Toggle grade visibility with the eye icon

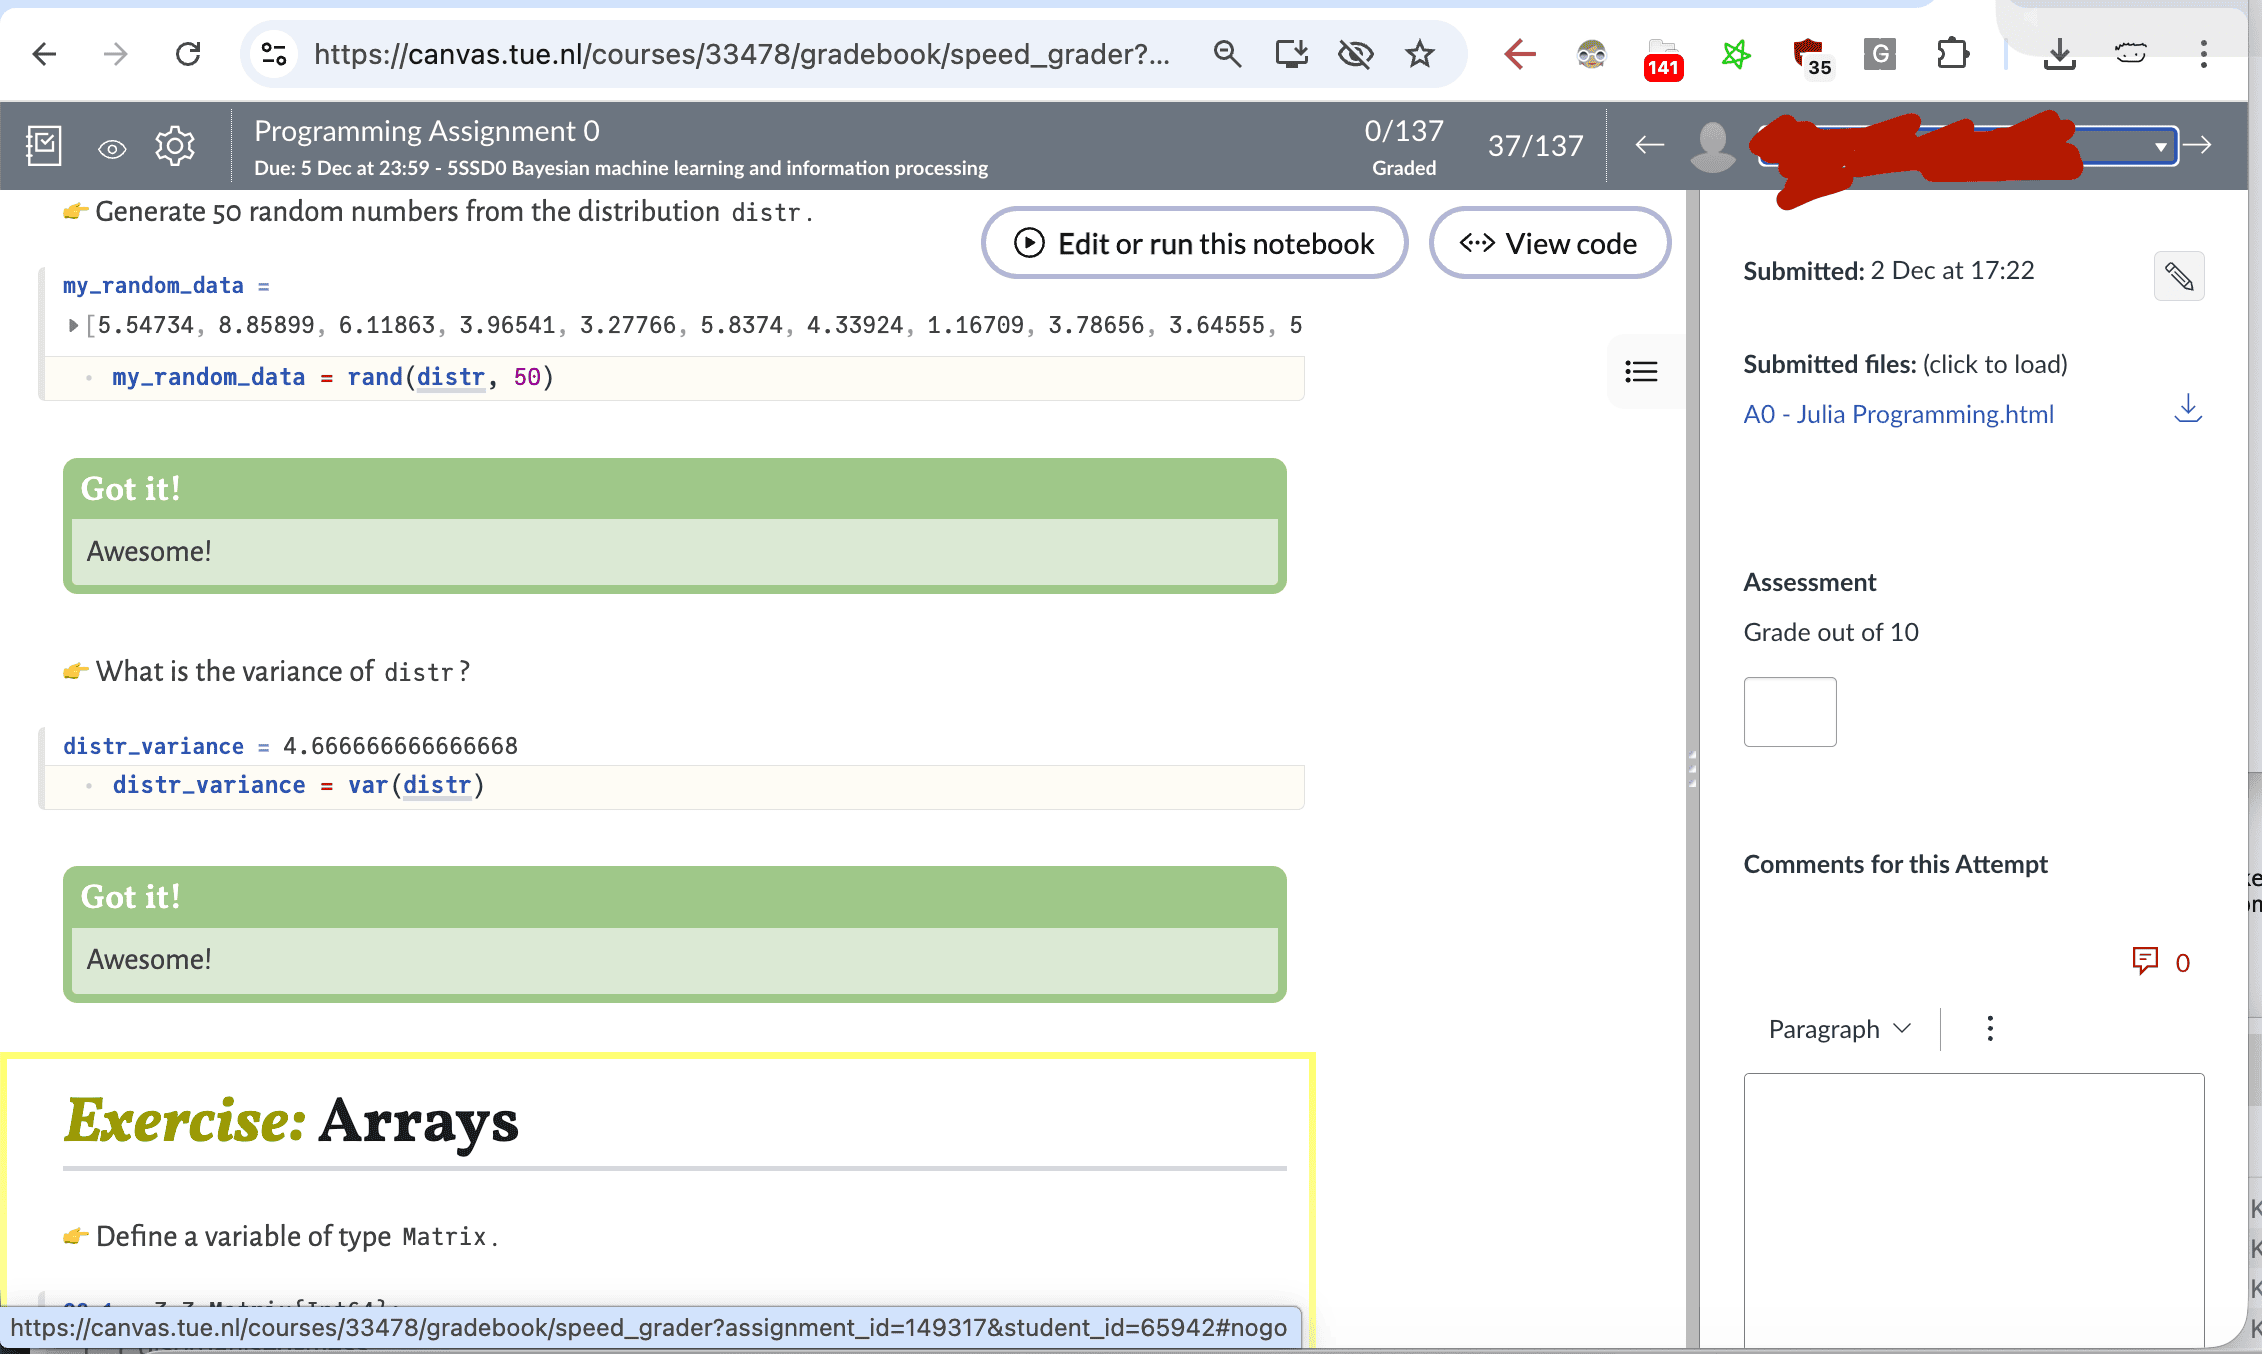pos(111,146)
